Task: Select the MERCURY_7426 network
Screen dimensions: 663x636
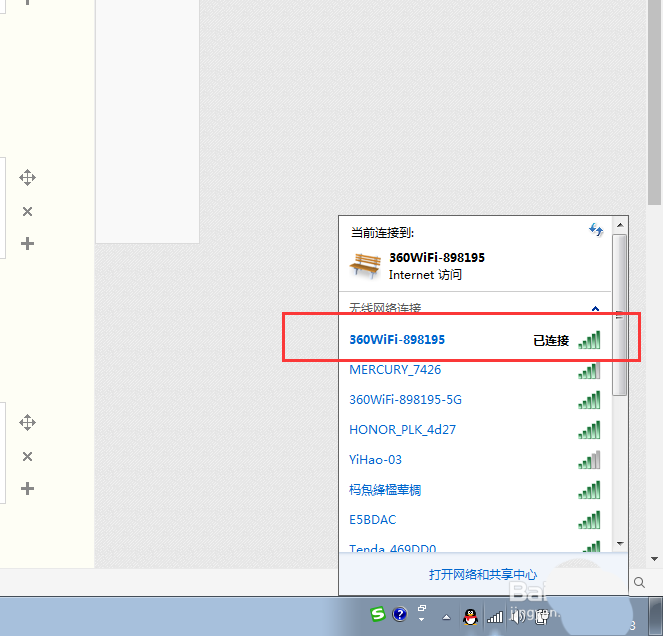Action: (x=475, y=370)
